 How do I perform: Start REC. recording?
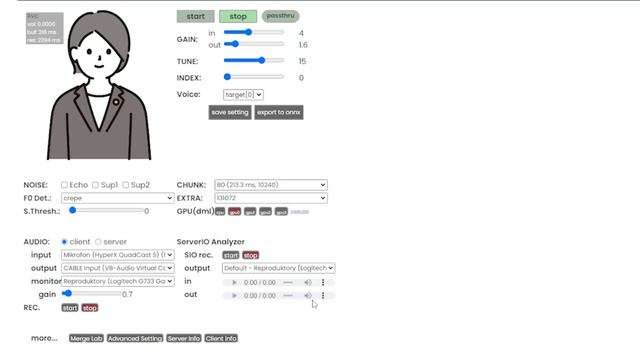70,308
